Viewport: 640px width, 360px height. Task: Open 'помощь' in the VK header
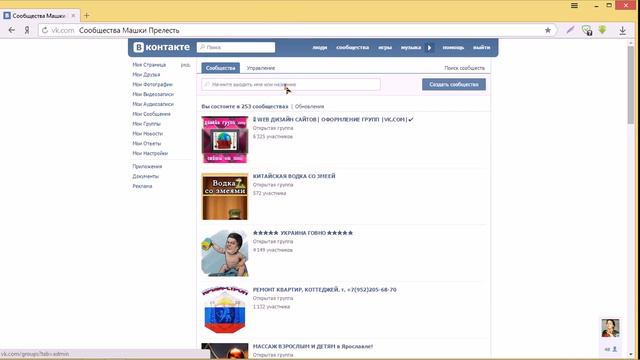[453, 47]
